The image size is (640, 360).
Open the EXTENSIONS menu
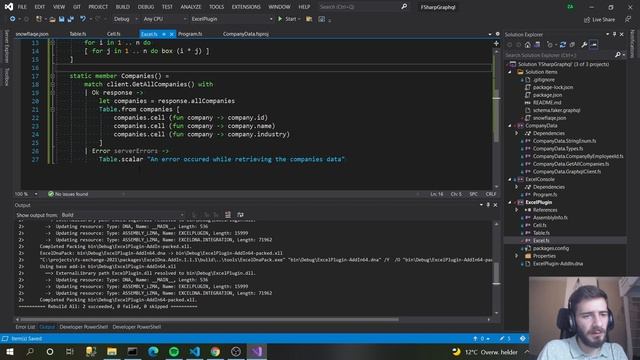click(246, 7)
